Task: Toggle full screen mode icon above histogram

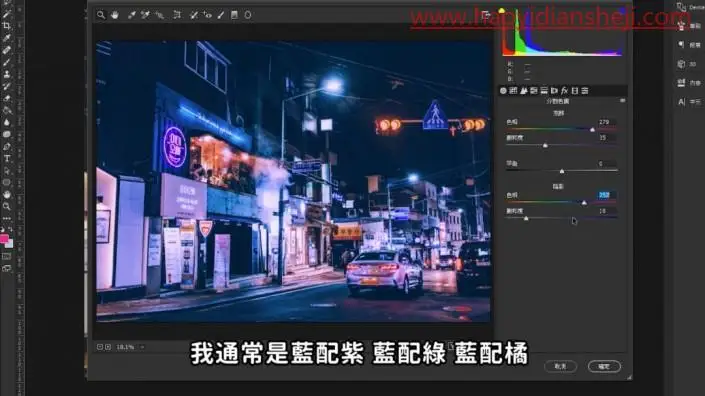Action: coord(486,15)
